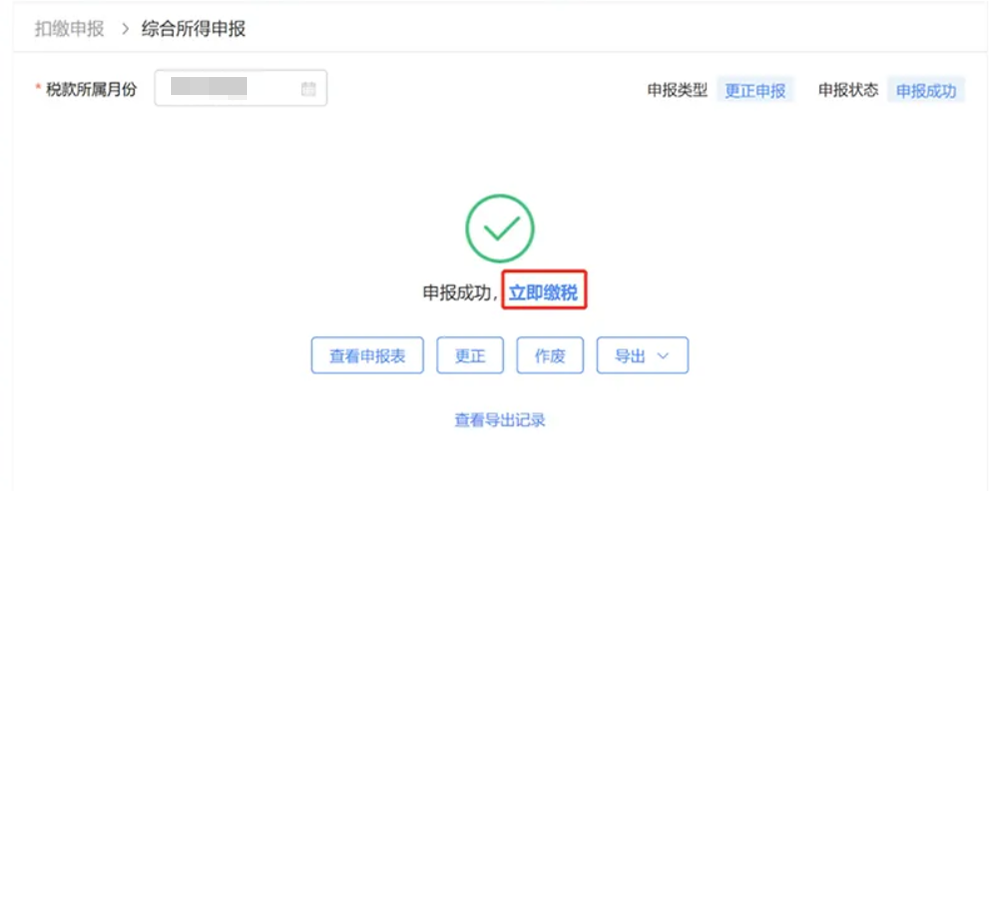This screenshot has width=997, height=924.
Task: Click the 申报状态 label
Action: (848, 90)
